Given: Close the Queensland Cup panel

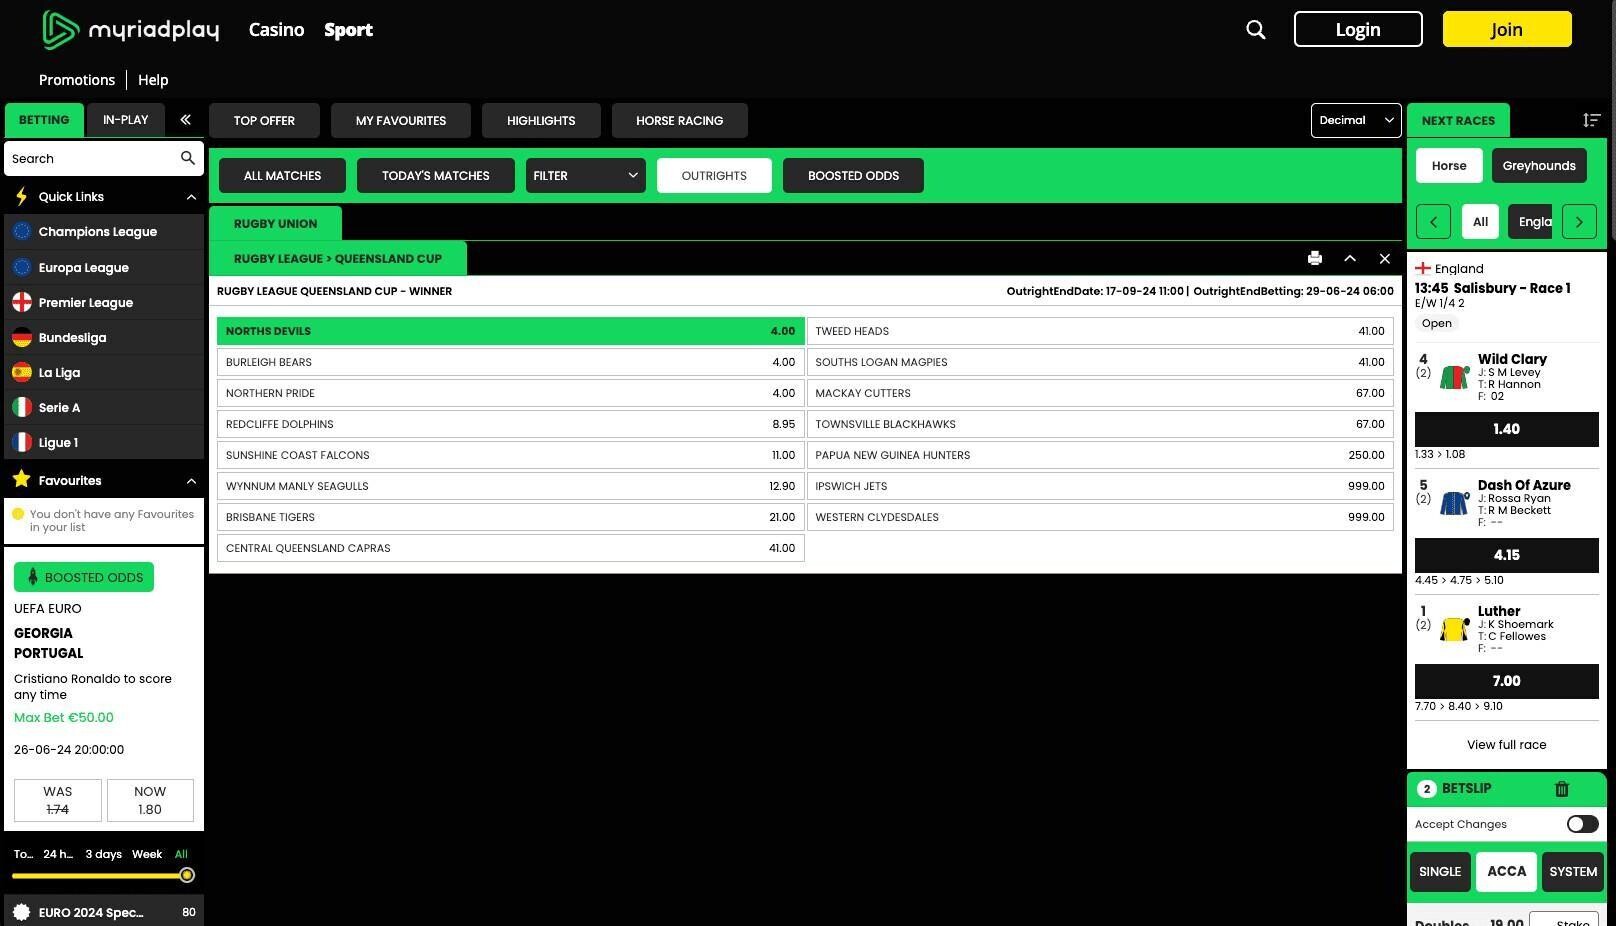Looking at the screenshot, I should click(1385, 258).
